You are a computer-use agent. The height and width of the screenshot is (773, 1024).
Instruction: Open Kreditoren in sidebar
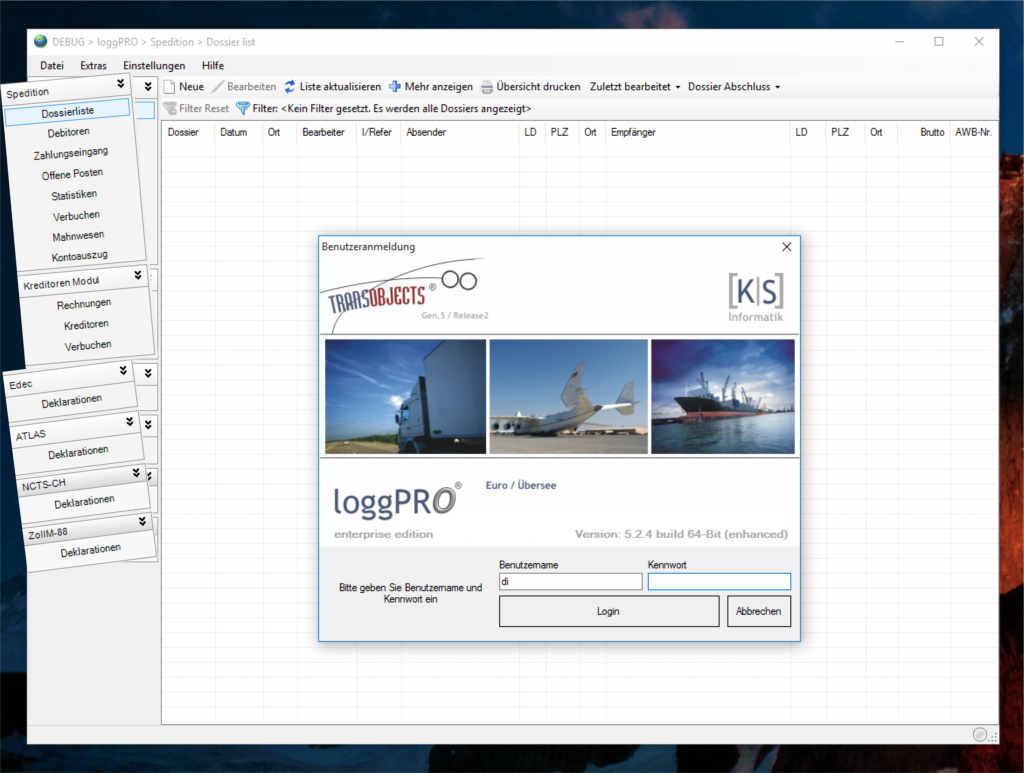coord(86,324)
